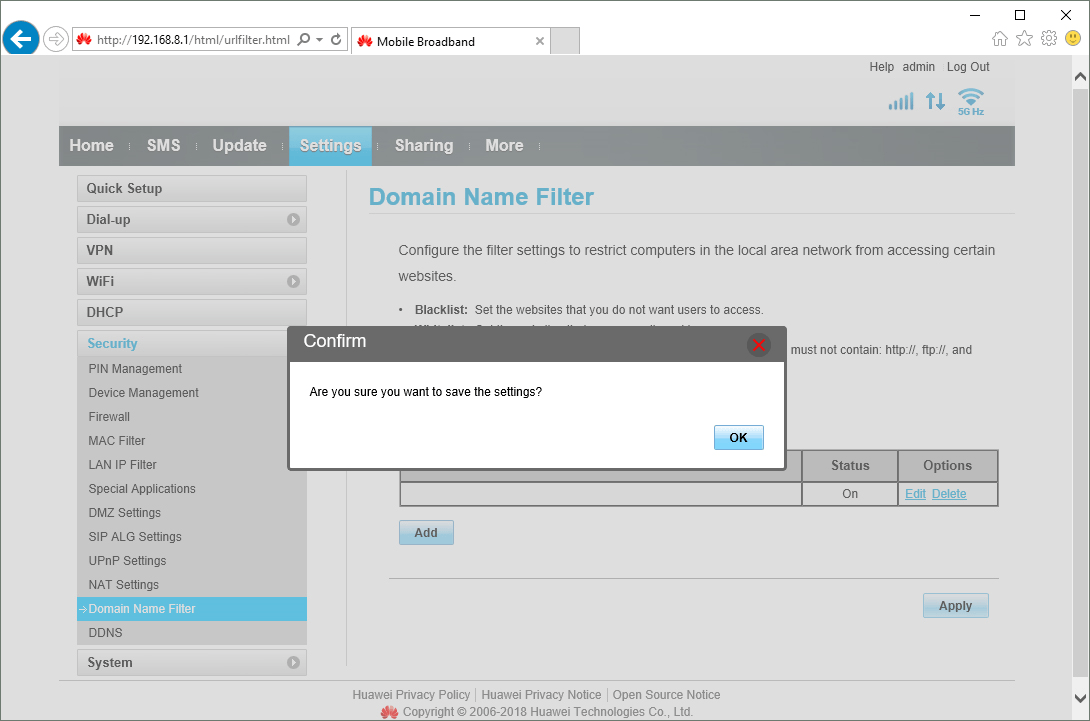
Task: Click the Log Out link
Action: click(x=967, y=67)
